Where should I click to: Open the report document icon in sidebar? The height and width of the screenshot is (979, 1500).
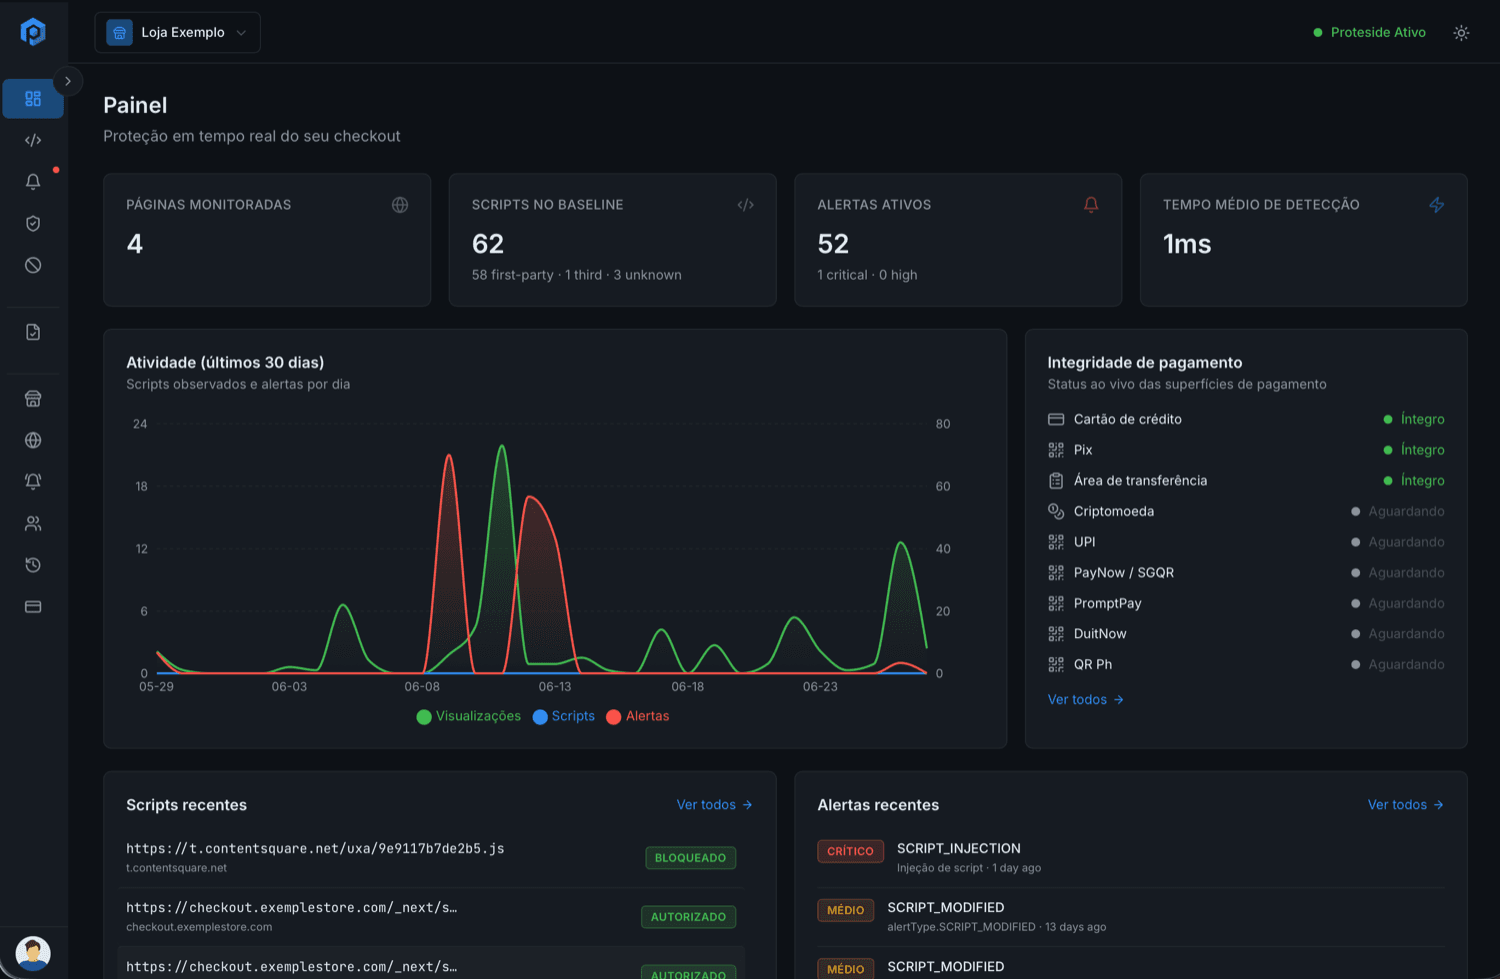tap(33, 332)
